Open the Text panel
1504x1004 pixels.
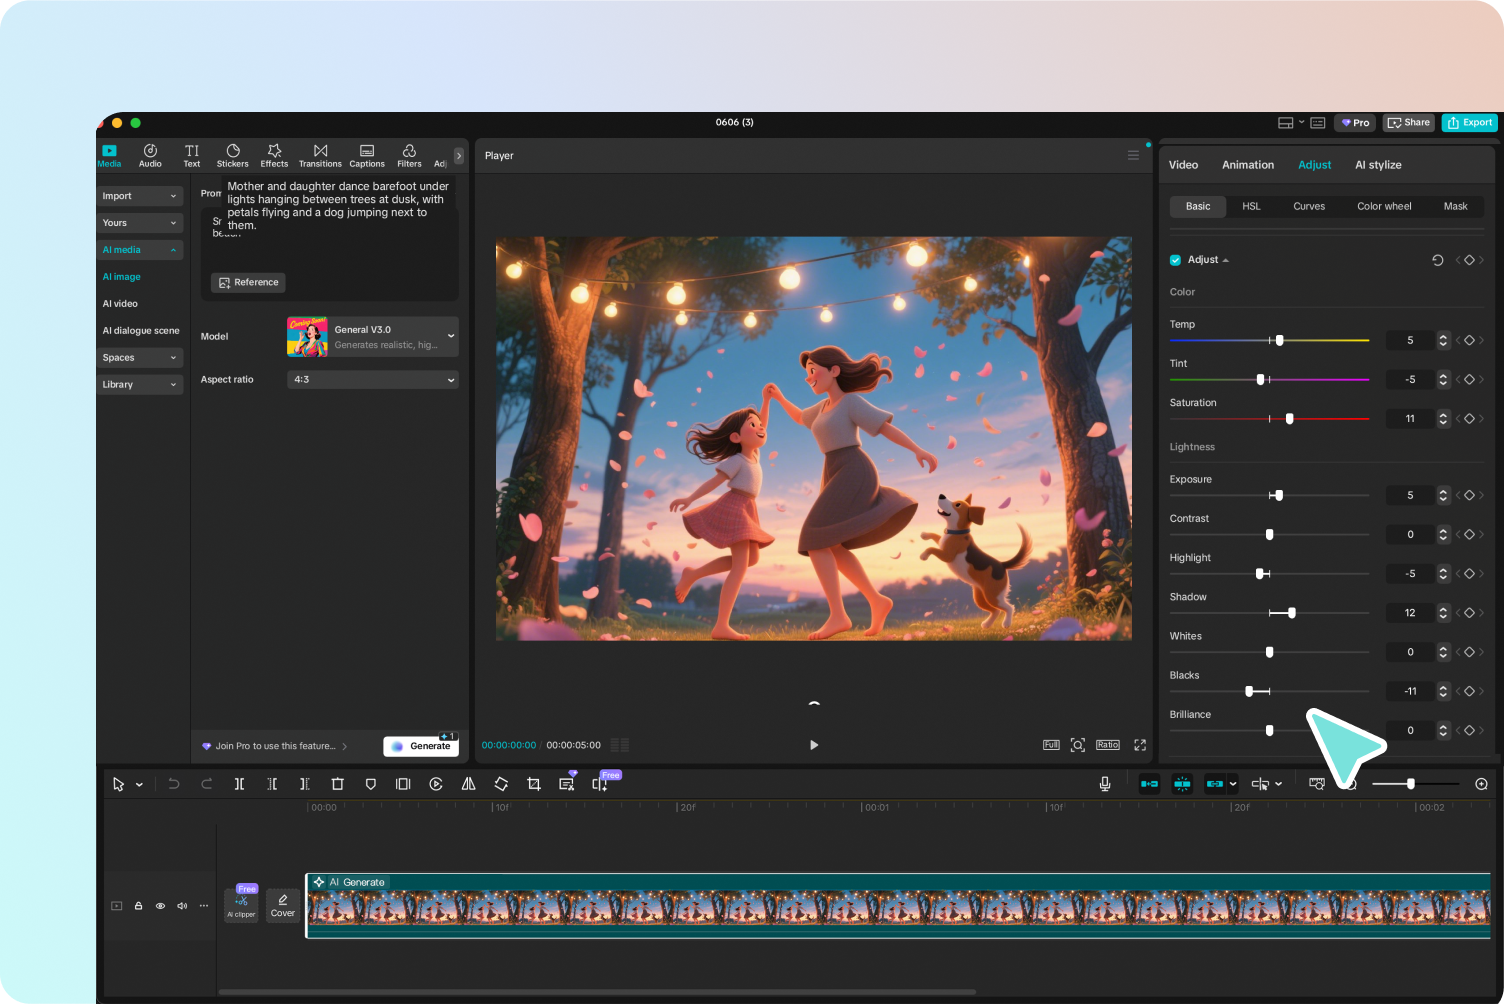191,156
